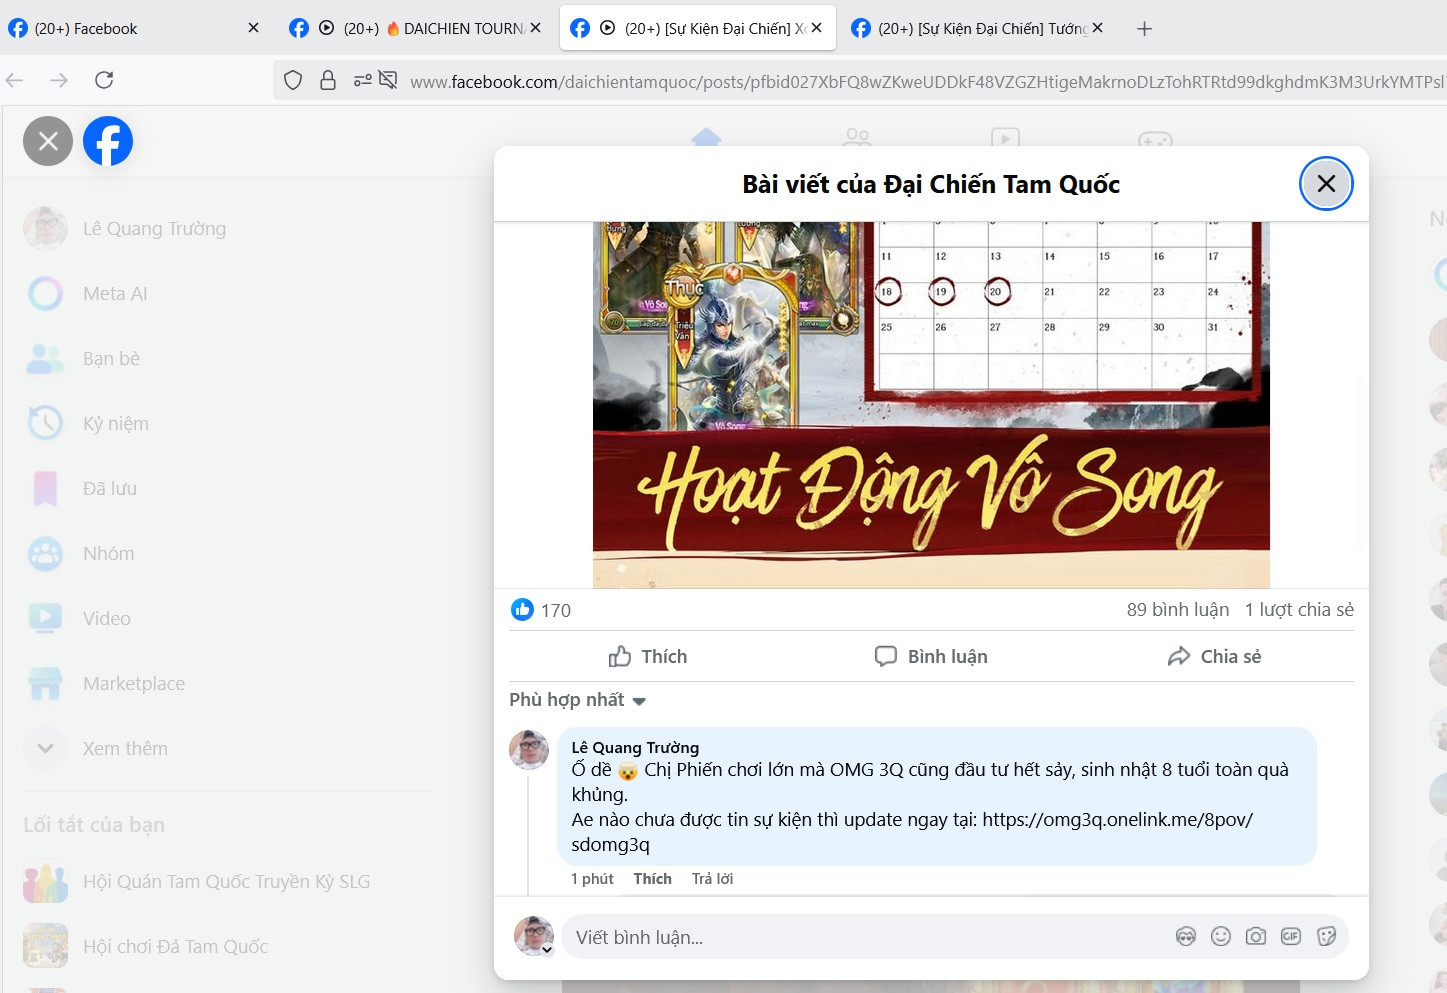Open Hội Quán Tam Quốc Truyền Kỳ SLG shortcut

click(x=228, y=882)
